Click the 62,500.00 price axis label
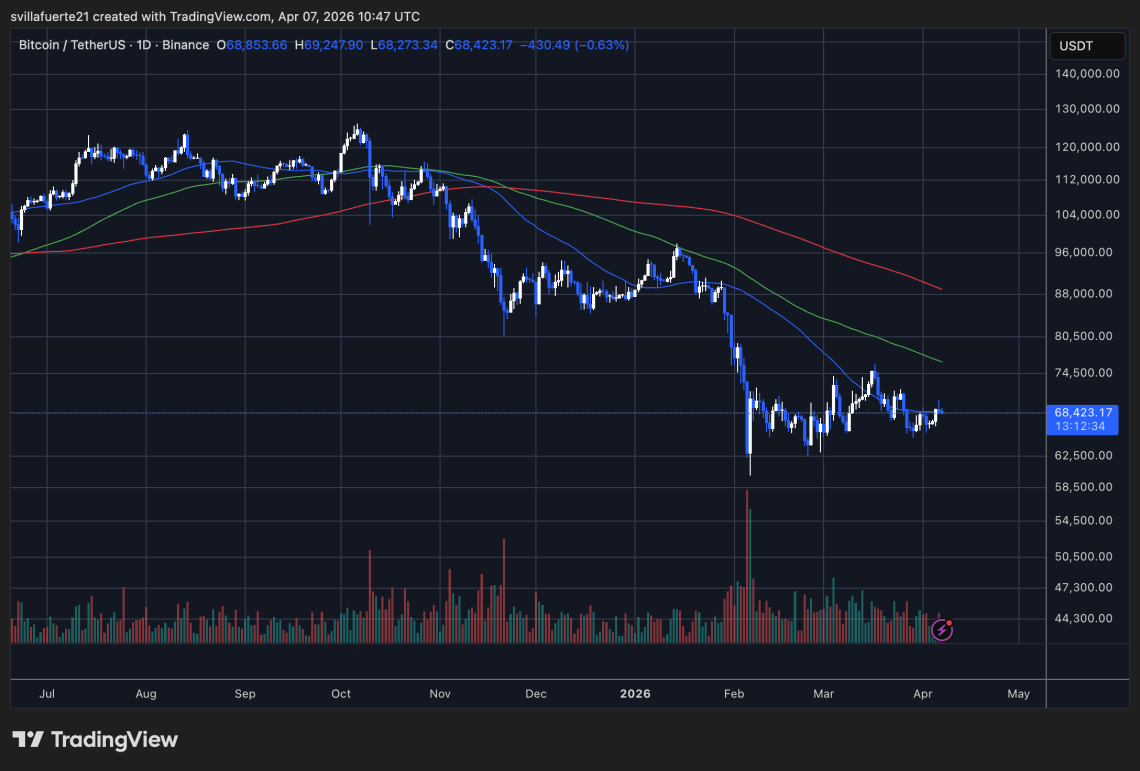Screen dimensions: 1140x771 pyautogui.click(x=1083, y=455)
